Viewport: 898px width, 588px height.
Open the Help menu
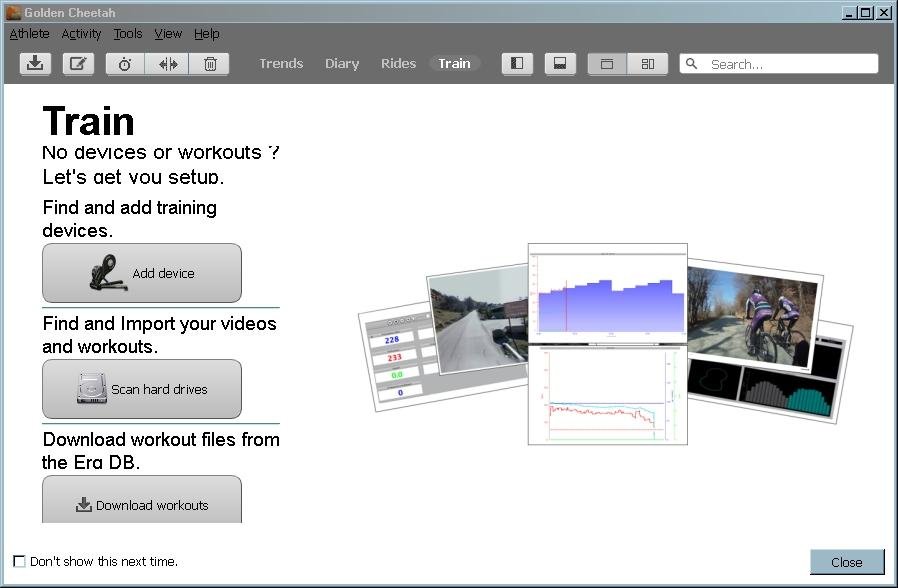click(x=207, y=34)
